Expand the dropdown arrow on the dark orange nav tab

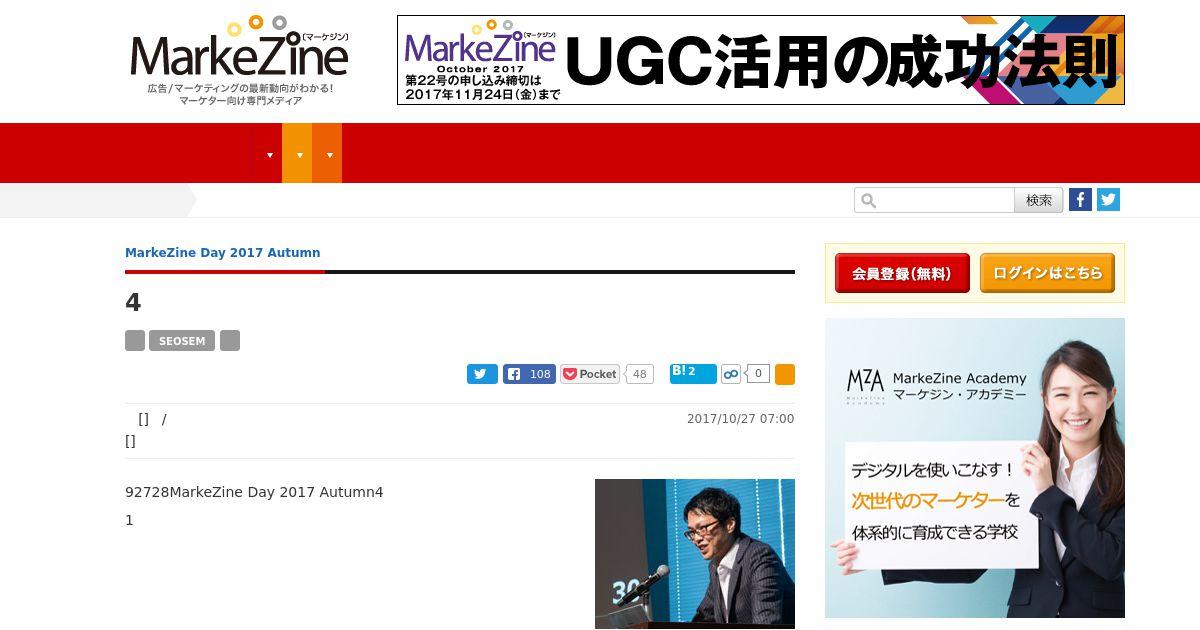[x=329, y=154]
